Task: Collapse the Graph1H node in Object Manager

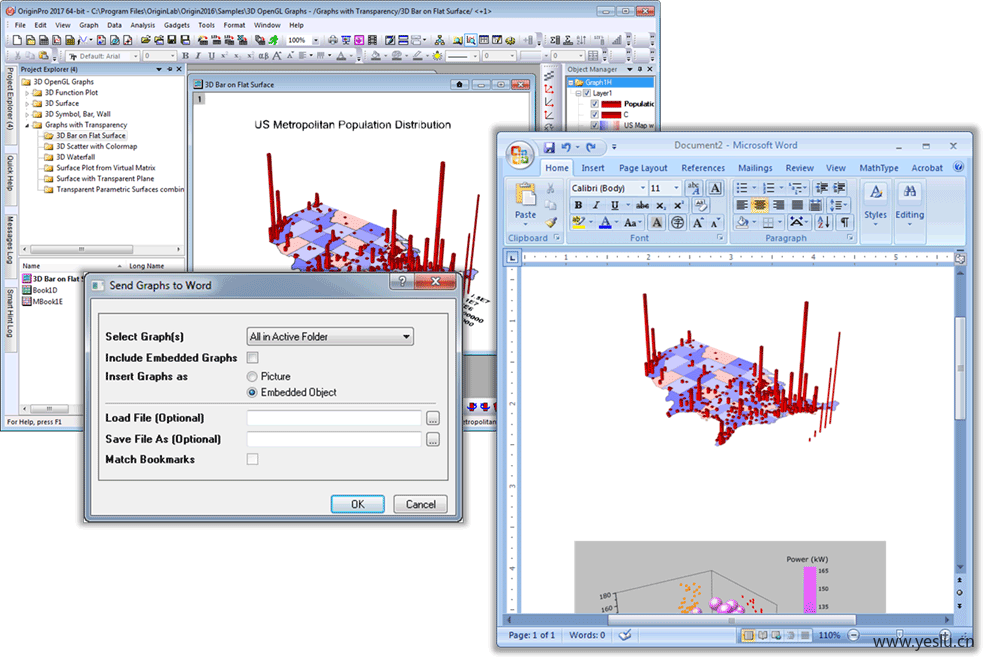Action: pyautogui.click(x=571, y=82)
